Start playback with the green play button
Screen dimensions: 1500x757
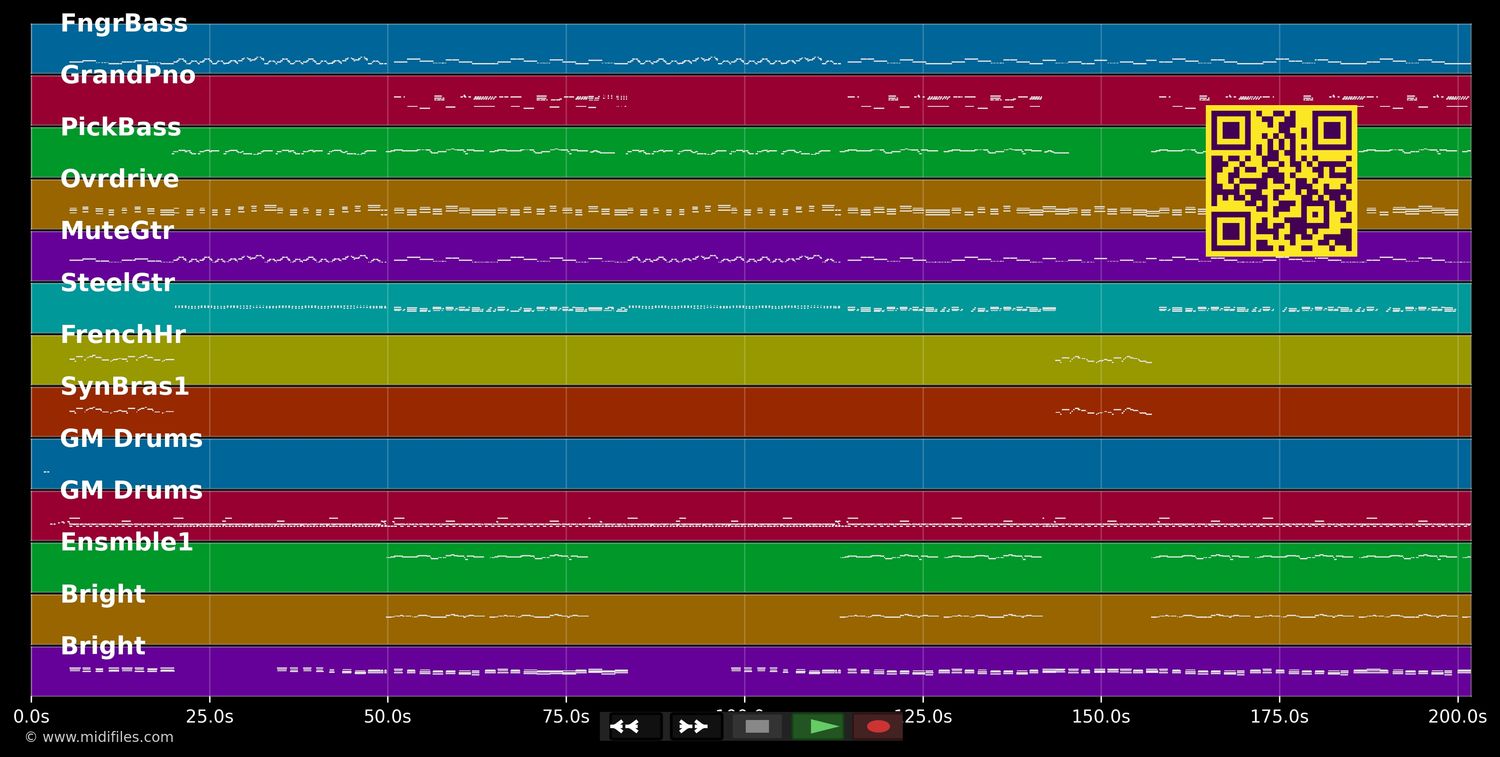(x=818, y=726)
